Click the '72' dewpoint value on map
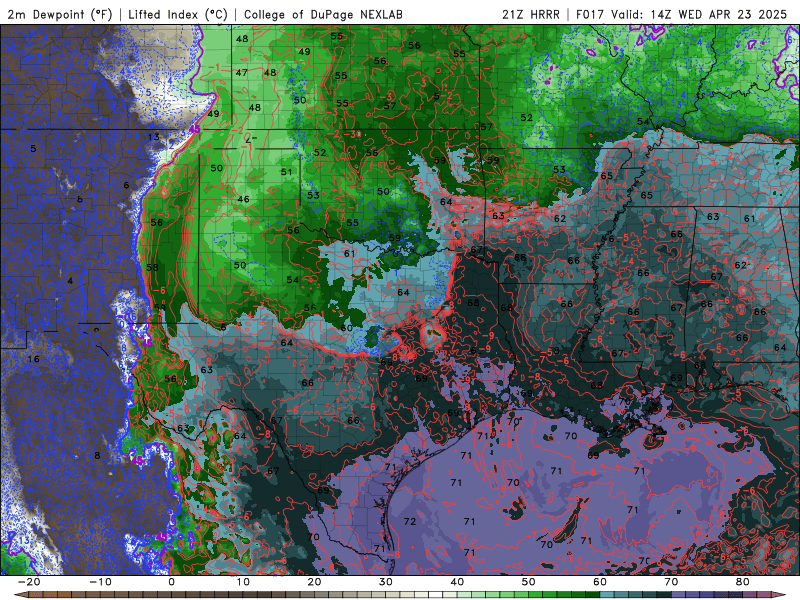 click(x=410, y=521)
